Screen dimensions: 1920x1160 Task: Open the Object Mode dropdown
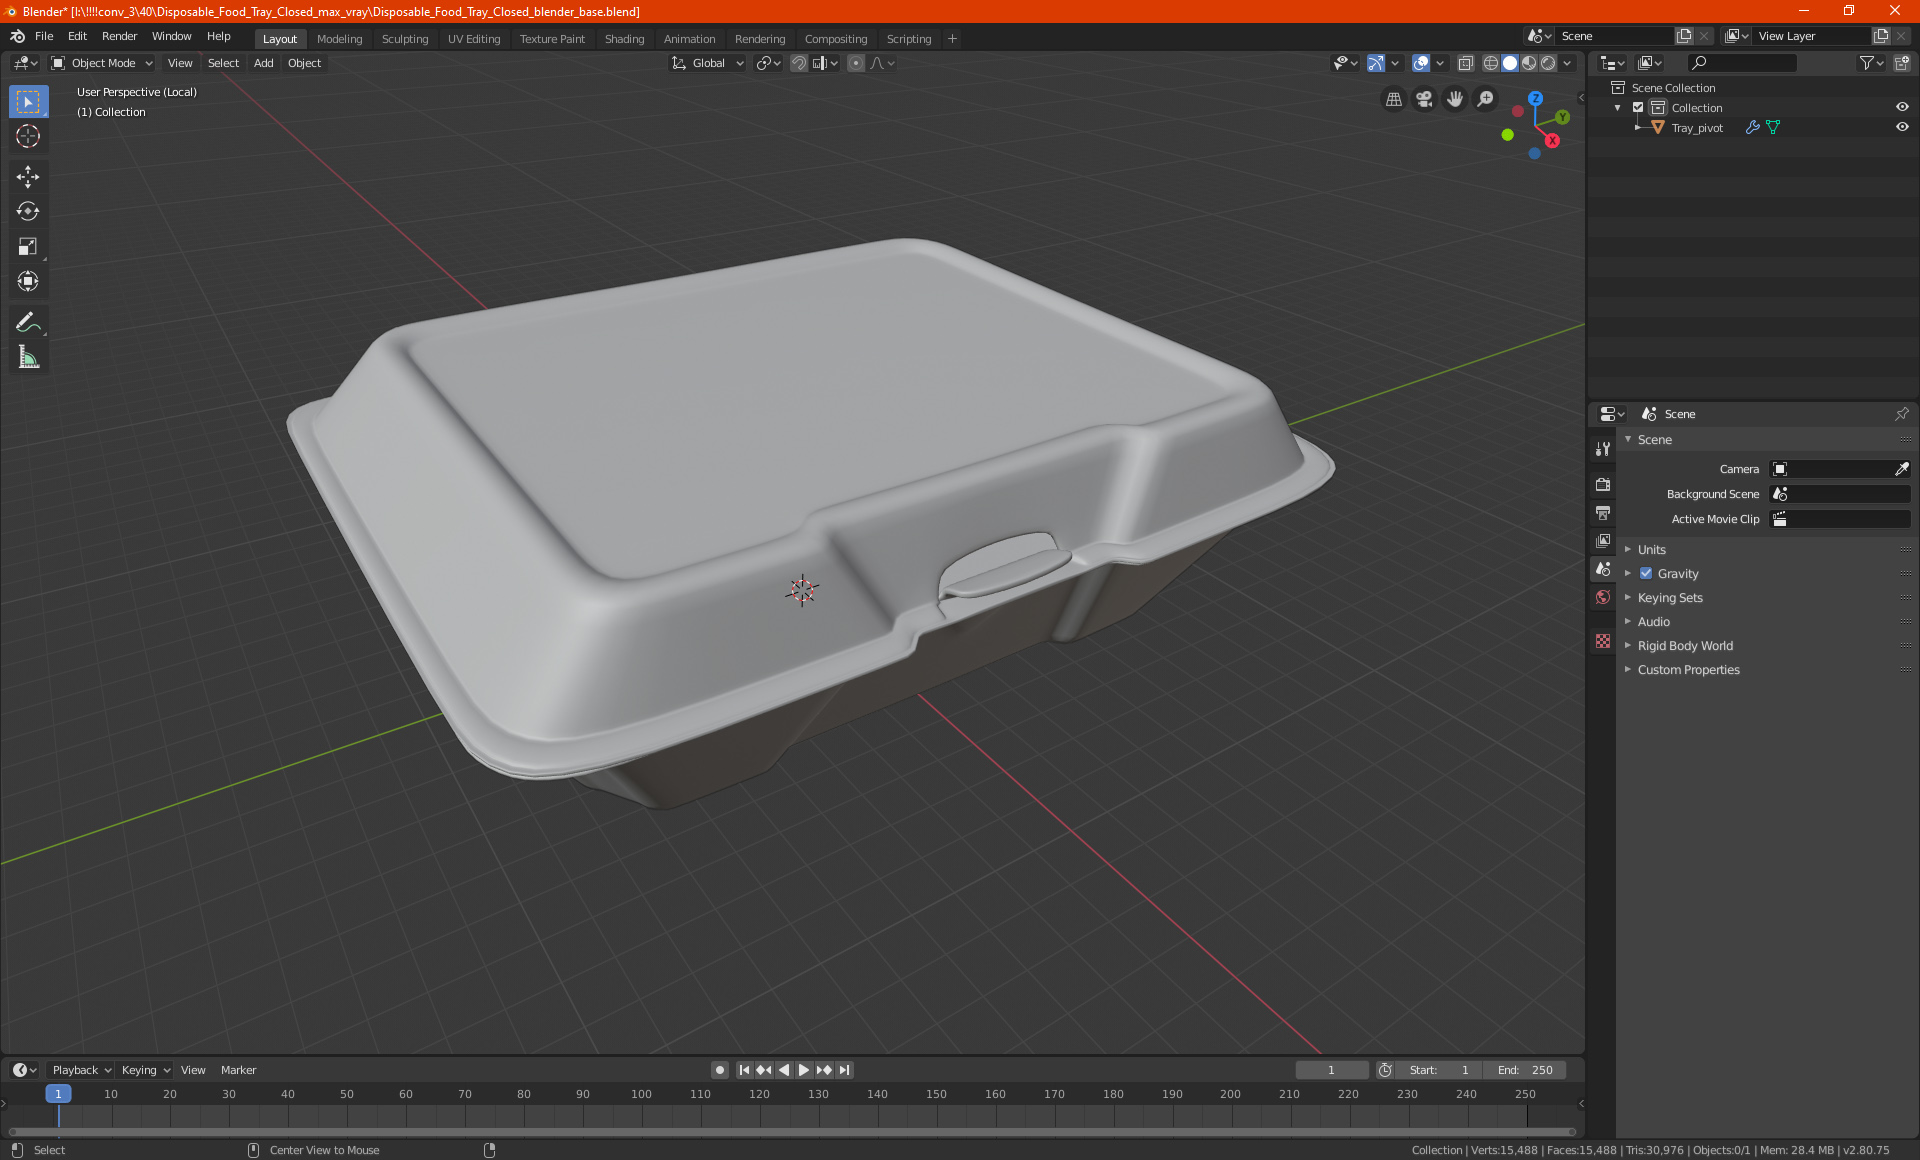click(102, 63)
